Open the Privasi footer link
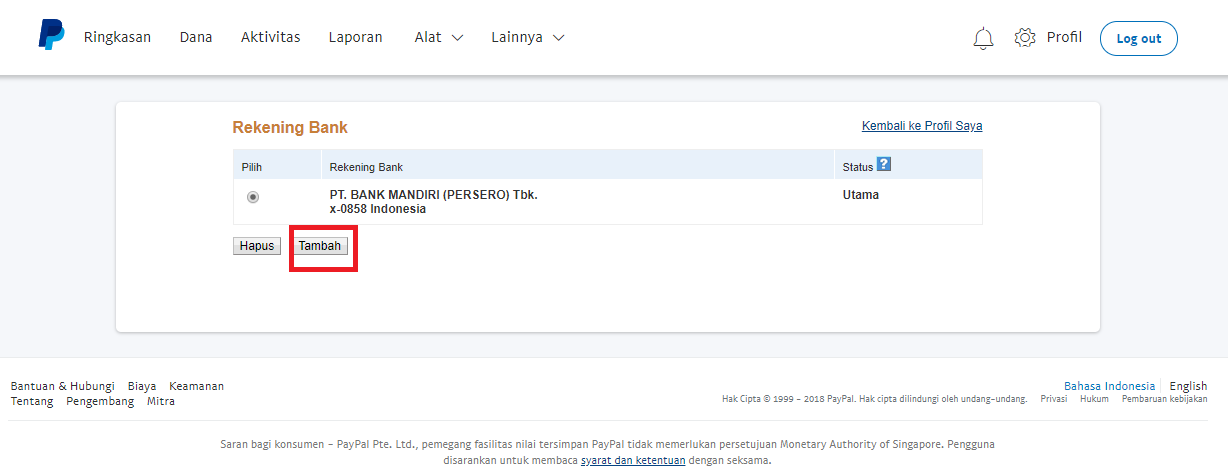1228x474 pixels. click(1053, 398)
